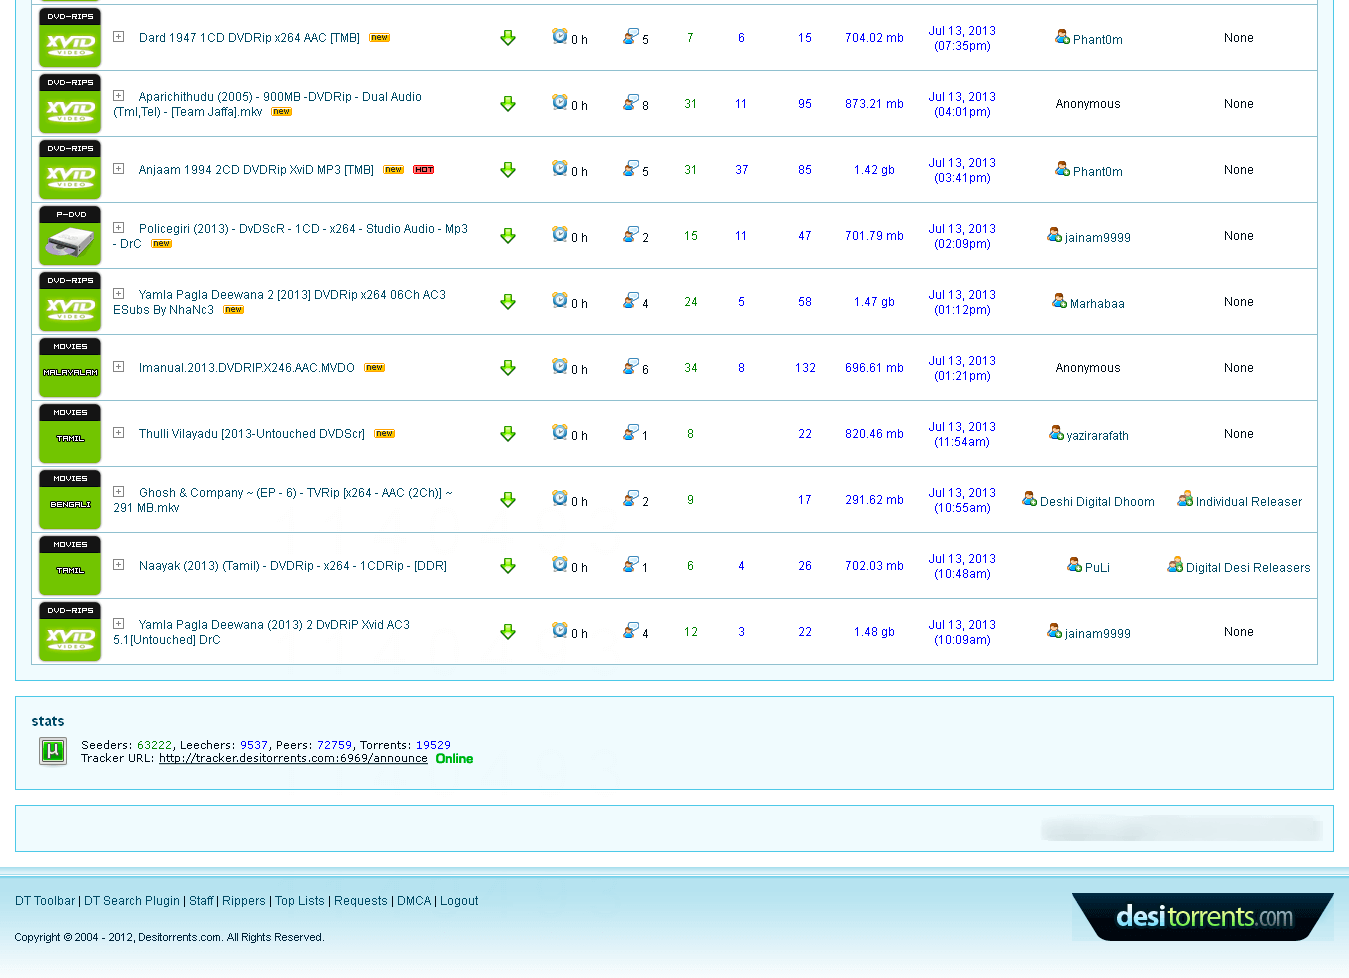Expand details for Dard 1947 torrent
The image size is (1349, 978).
coord(118,37)
